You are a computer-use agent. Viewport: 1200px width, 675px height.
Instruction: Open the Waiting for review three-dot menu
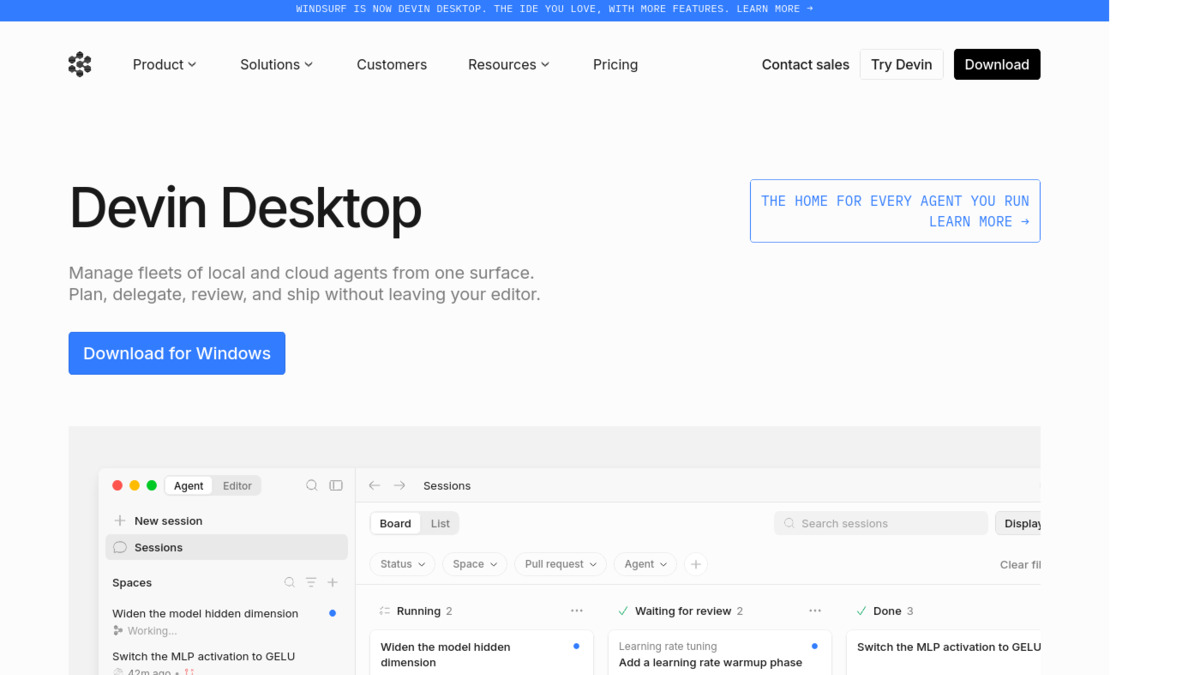tap(815, 611)
